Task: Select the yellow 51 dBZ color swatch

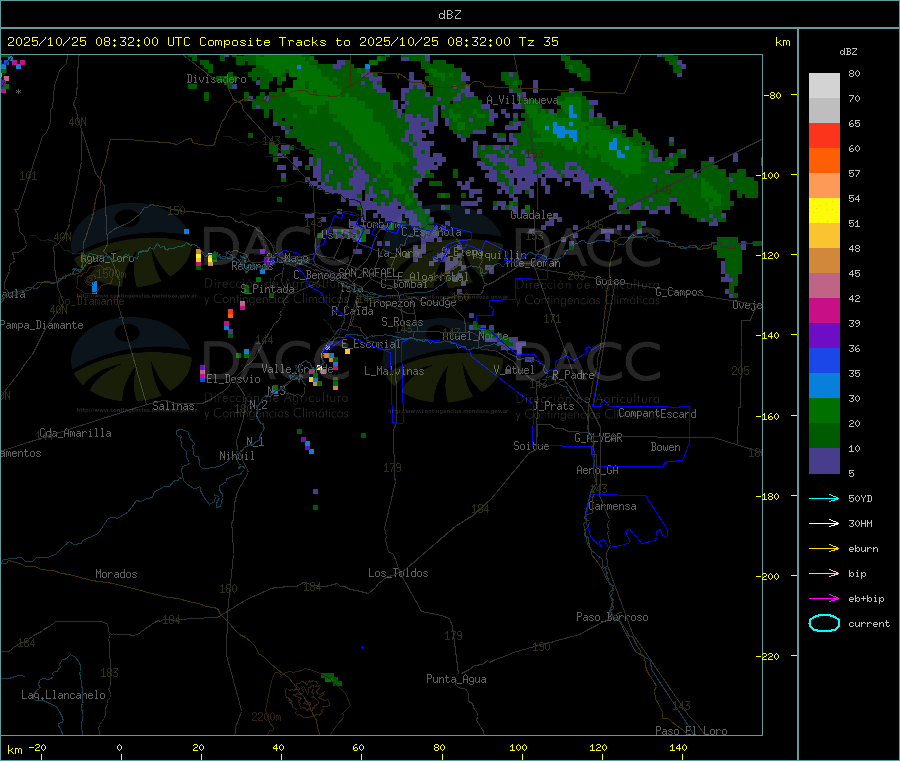Action: [824, 211]
